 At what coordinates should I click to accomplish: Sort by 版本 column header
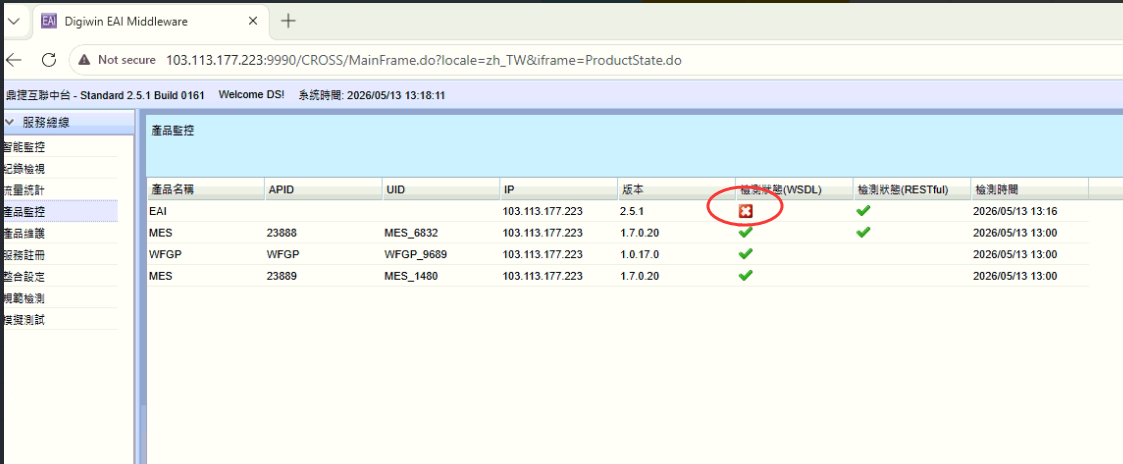pos(675,189)
